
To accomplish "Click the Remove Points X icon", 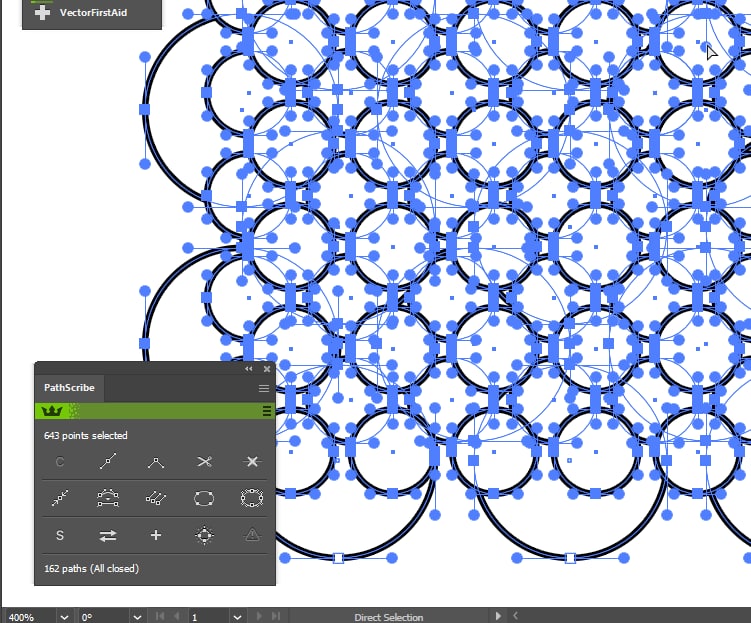I will pyautogui.click(x=252, y=462).
